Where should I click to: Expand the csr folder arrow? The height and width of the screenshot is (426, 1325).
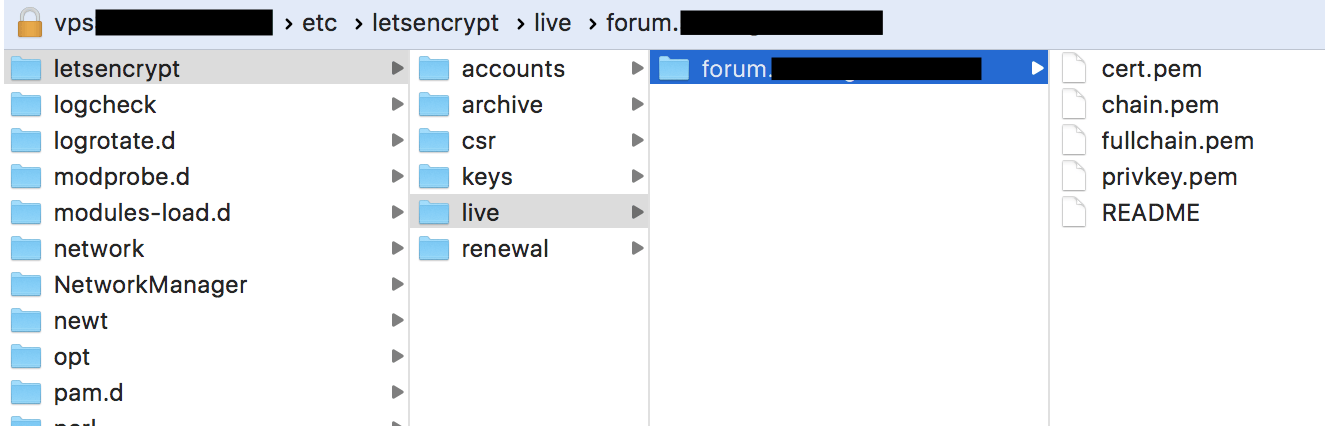click(x=637, y=141)
